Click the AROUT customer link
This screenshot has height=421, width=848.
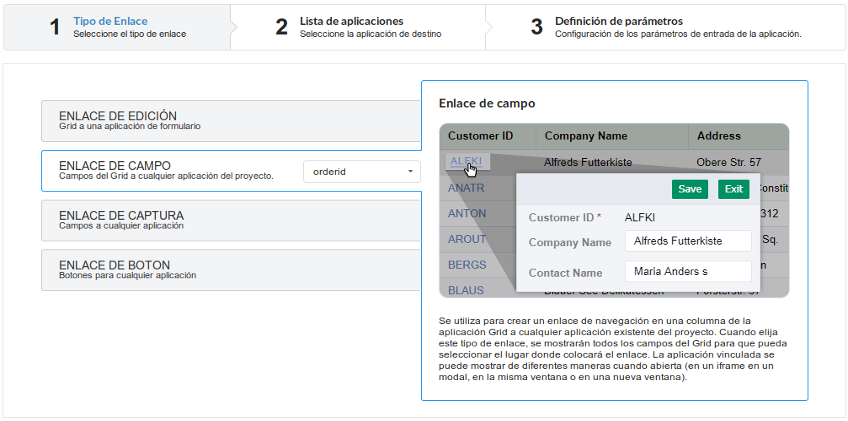click(x=468, y=240)
